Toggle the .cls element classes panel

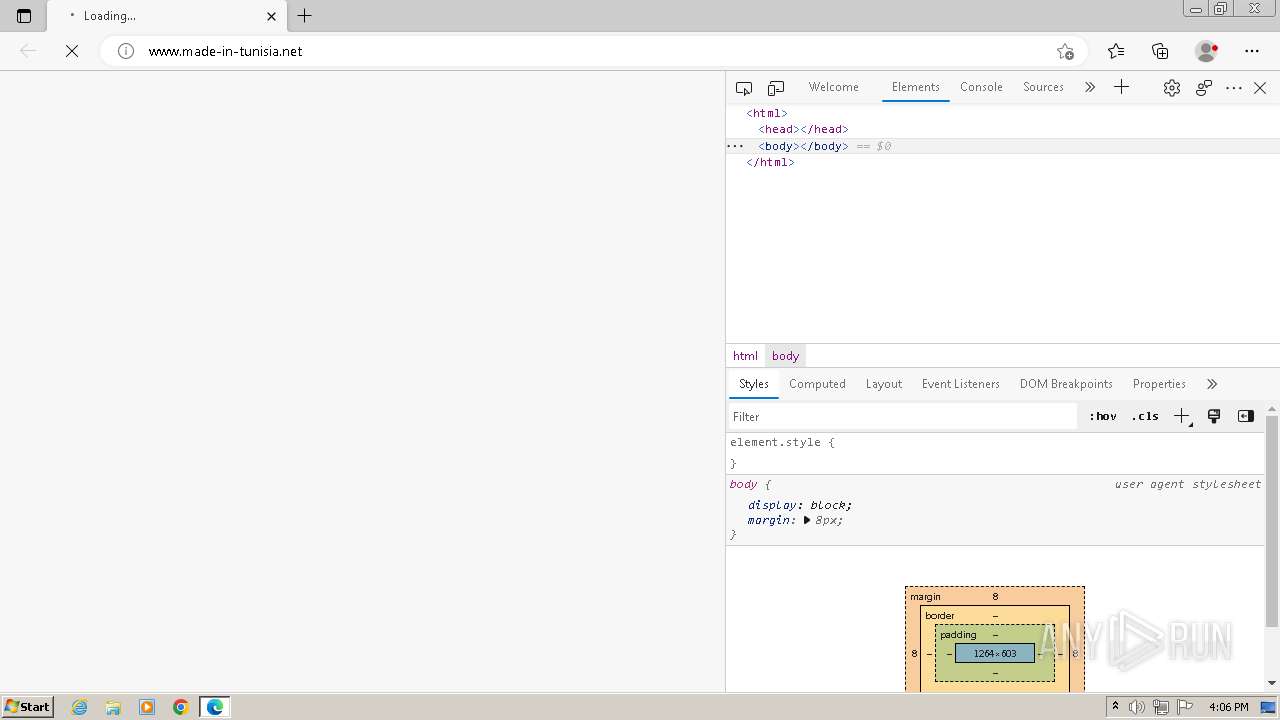1145,417
